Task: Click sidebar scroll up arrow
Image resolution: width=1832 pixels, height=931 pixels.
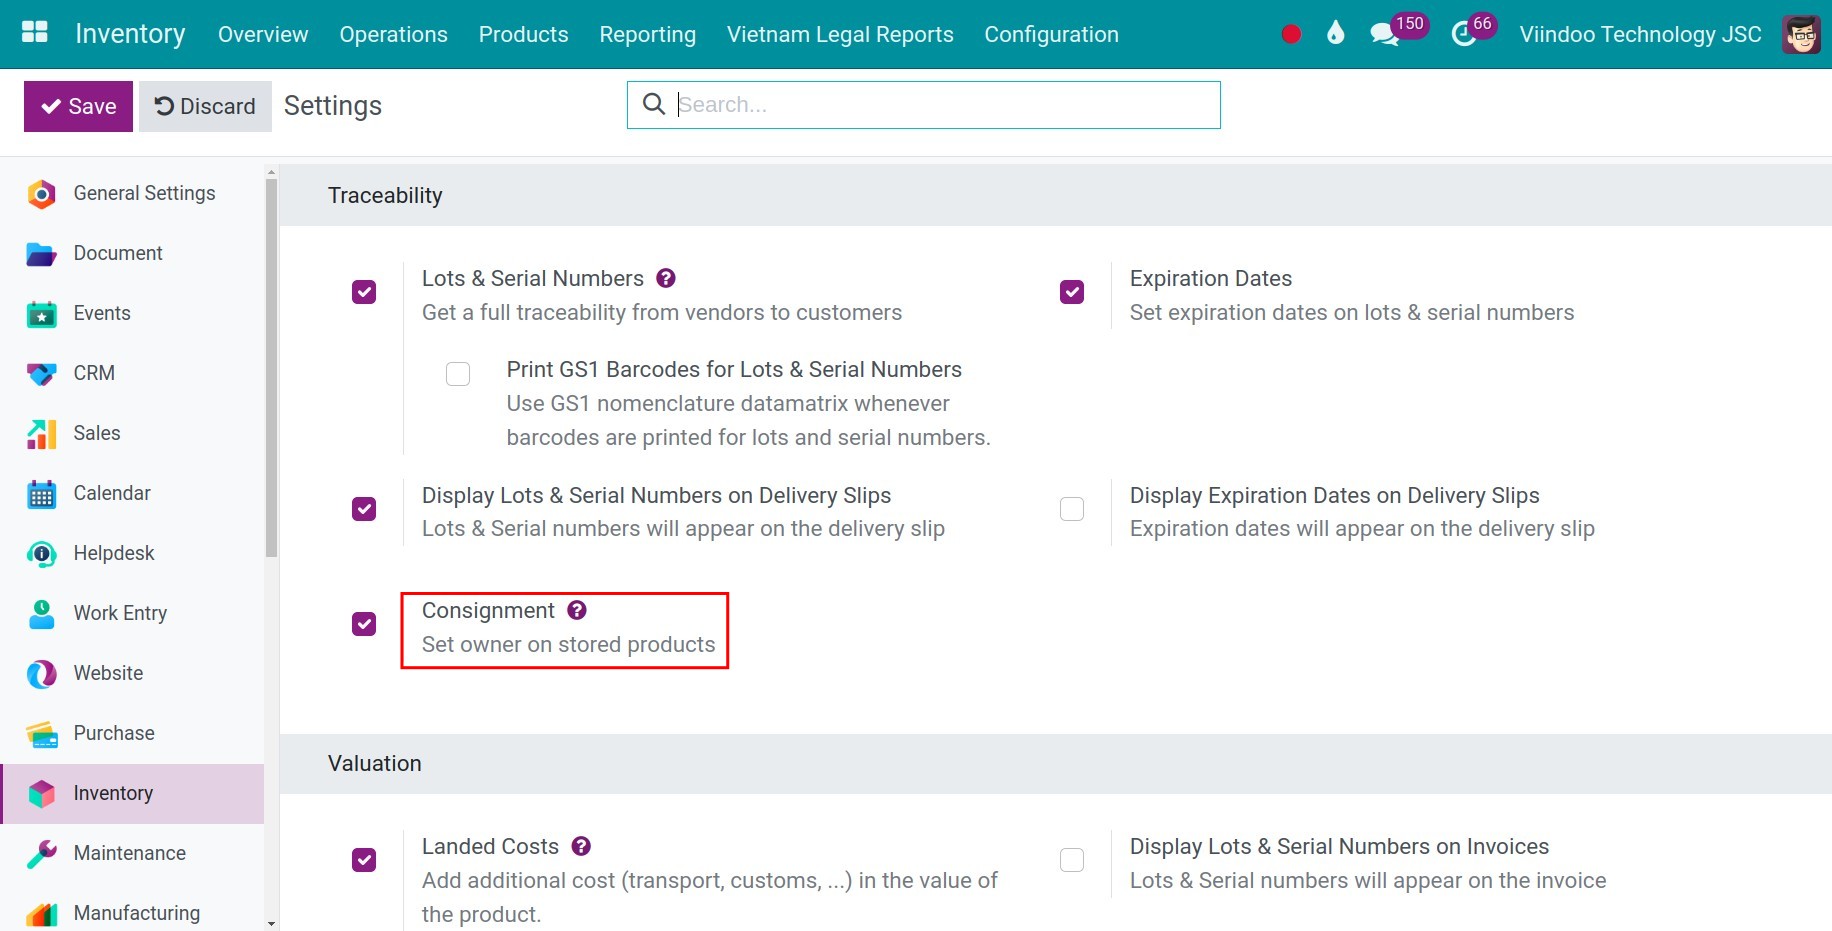Action: [271, 172]
